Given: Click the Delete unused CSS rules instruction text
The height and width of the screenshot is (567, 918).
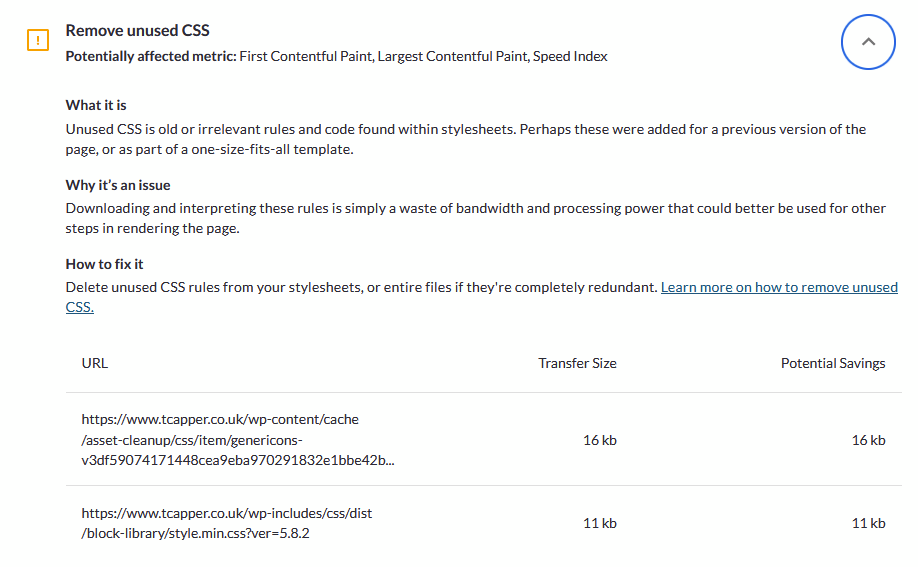Looking at the screenshot, I should (x=361, y=288).
